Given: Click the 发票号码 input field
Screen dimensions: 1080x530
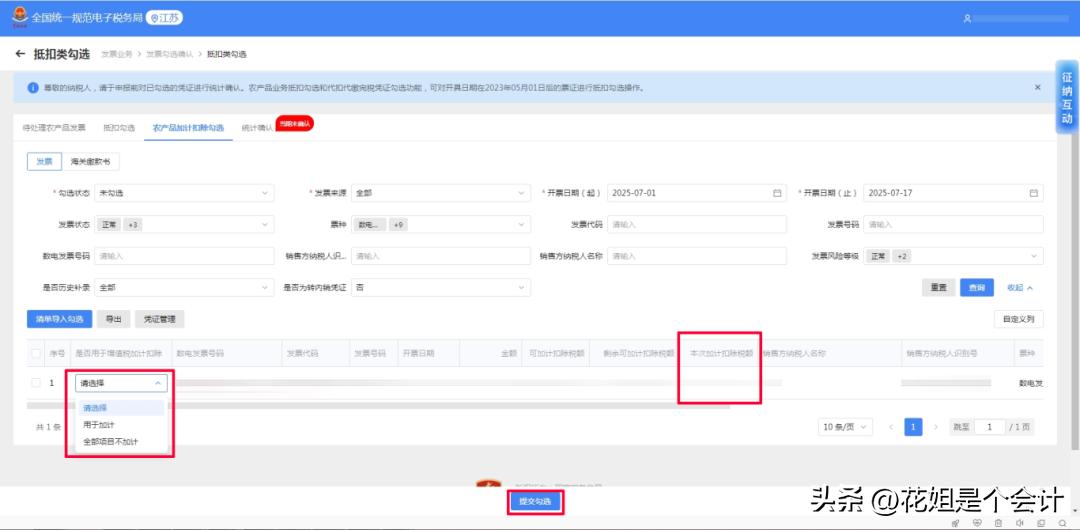Looking at the screenshot, I should 953,225.
